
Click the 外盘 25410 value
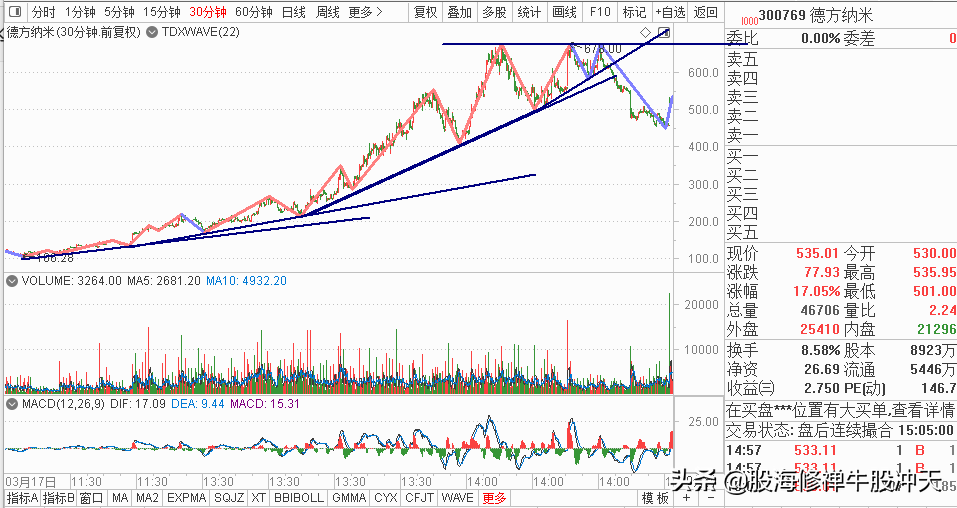(x=818, y=330)
